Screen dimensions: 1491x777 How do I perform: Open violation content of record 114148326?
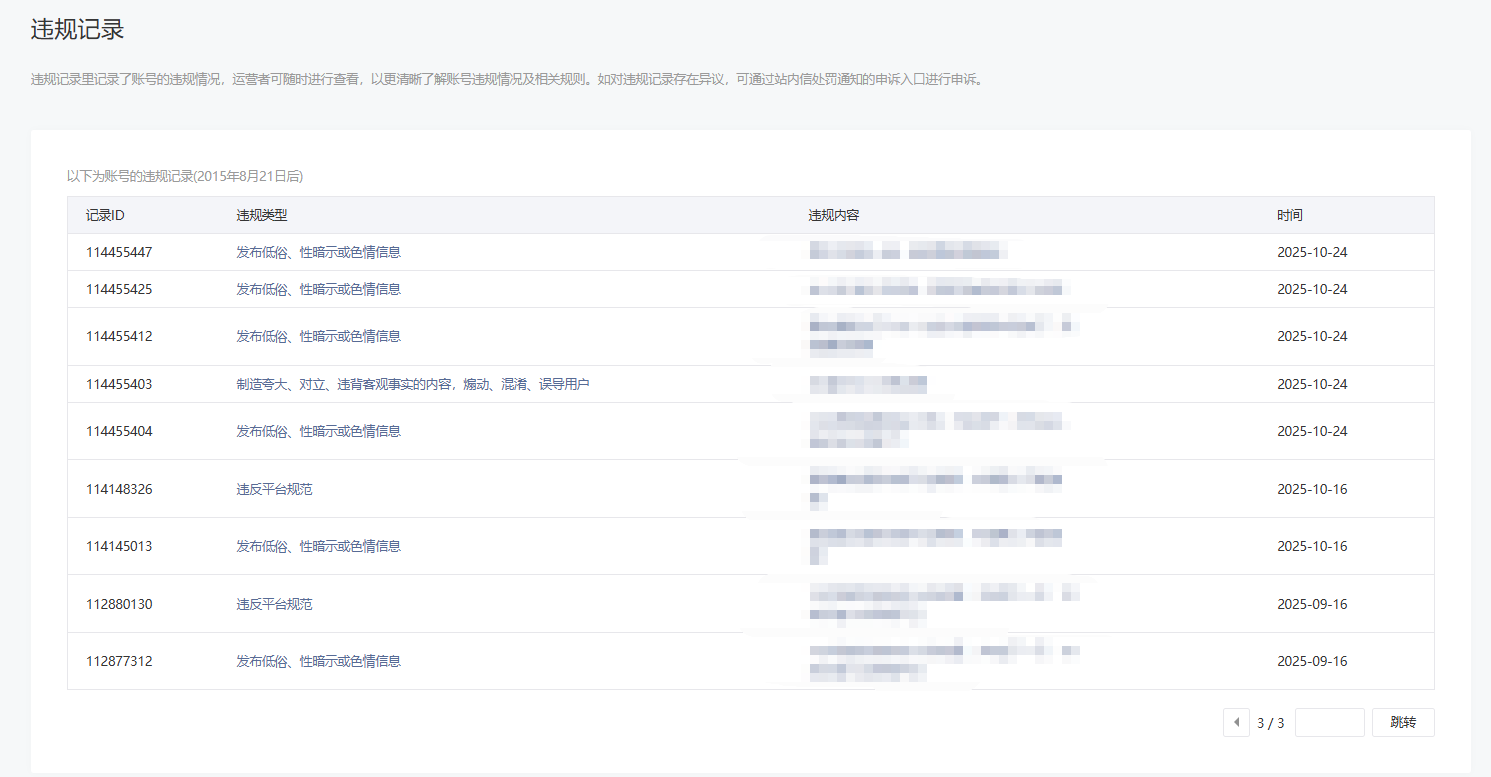point(935,488)
